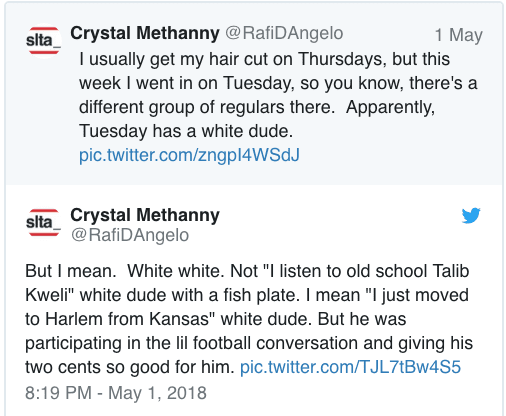The height and width of the screenshot is (416, 506).
Task: Click the 8:19 PM - May 1, 2018 timestamp
Action: tap(116, 393)
